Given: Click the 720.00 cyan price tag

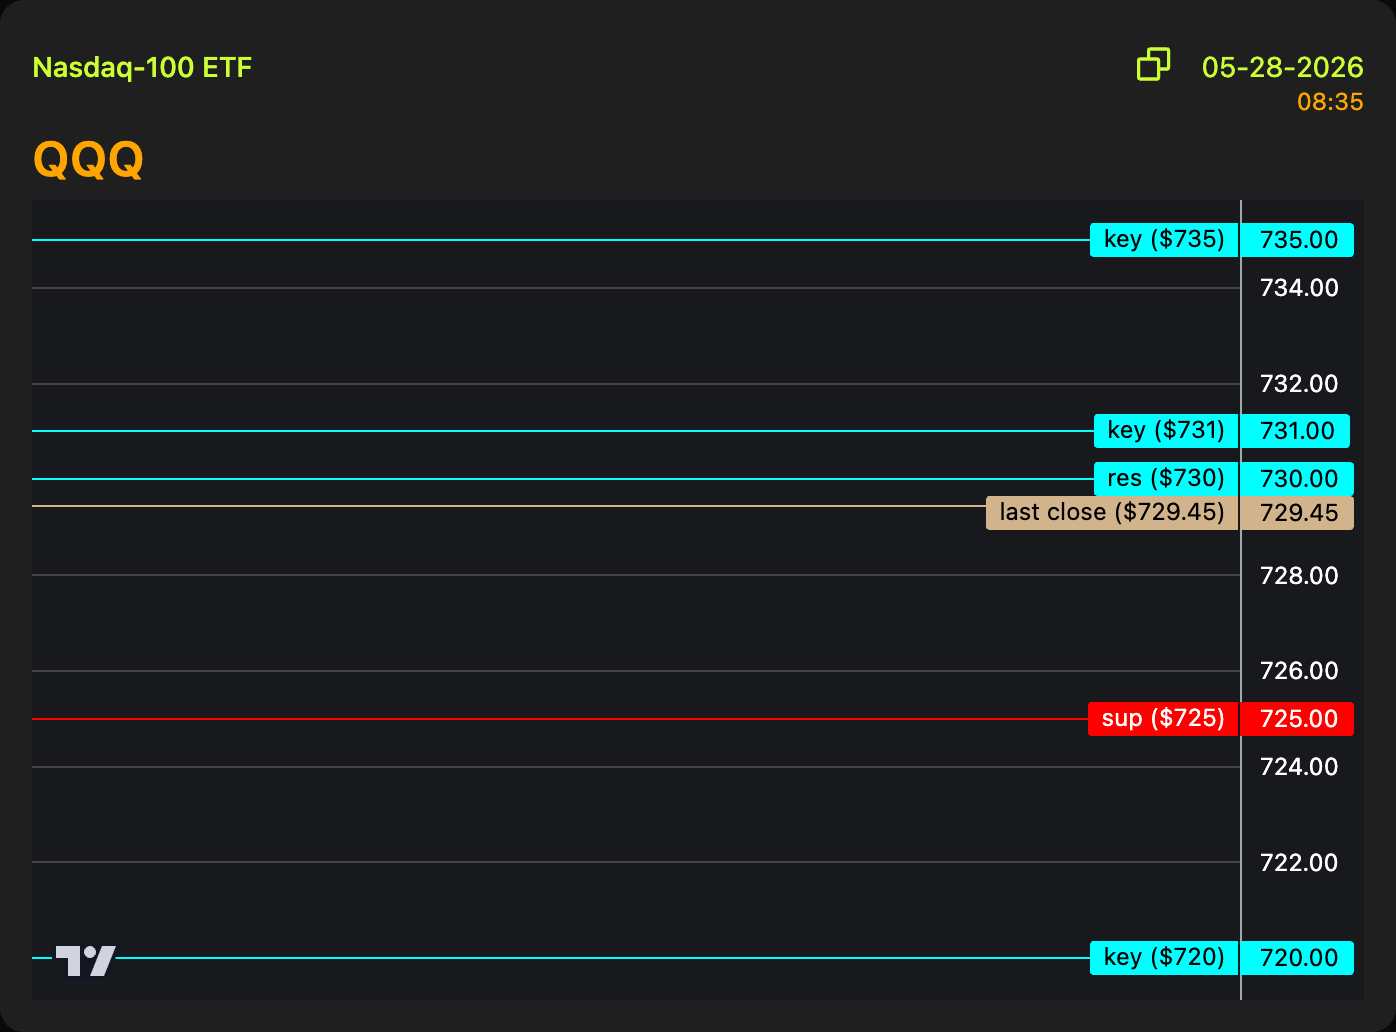Looking at the screenshot, I should point(1298,958).
